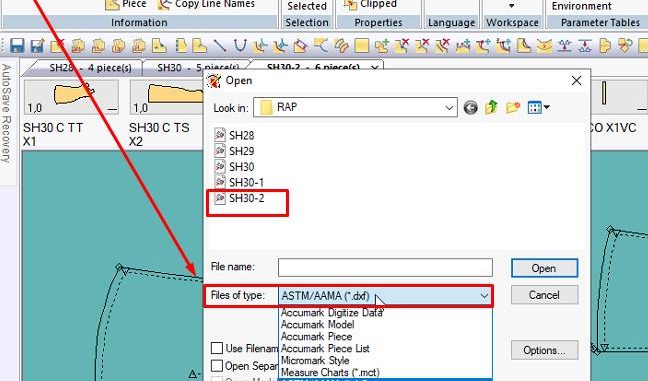Click the Selected button in Selection group
This screenshot has height=381, width=648.
[307, 6]
